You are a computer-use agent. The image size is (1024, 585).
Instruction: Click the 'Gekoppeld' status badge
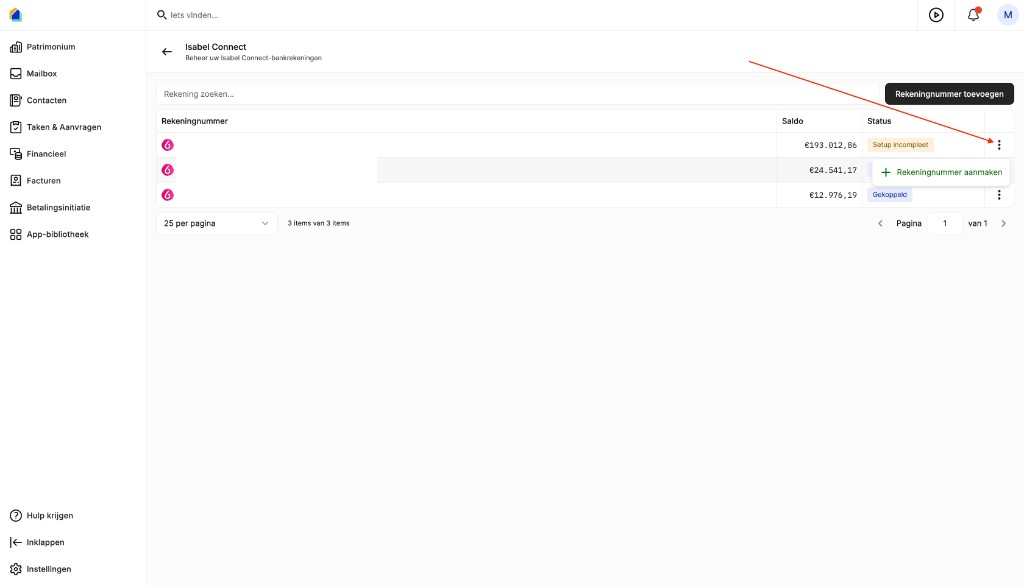tap(889, 195)
